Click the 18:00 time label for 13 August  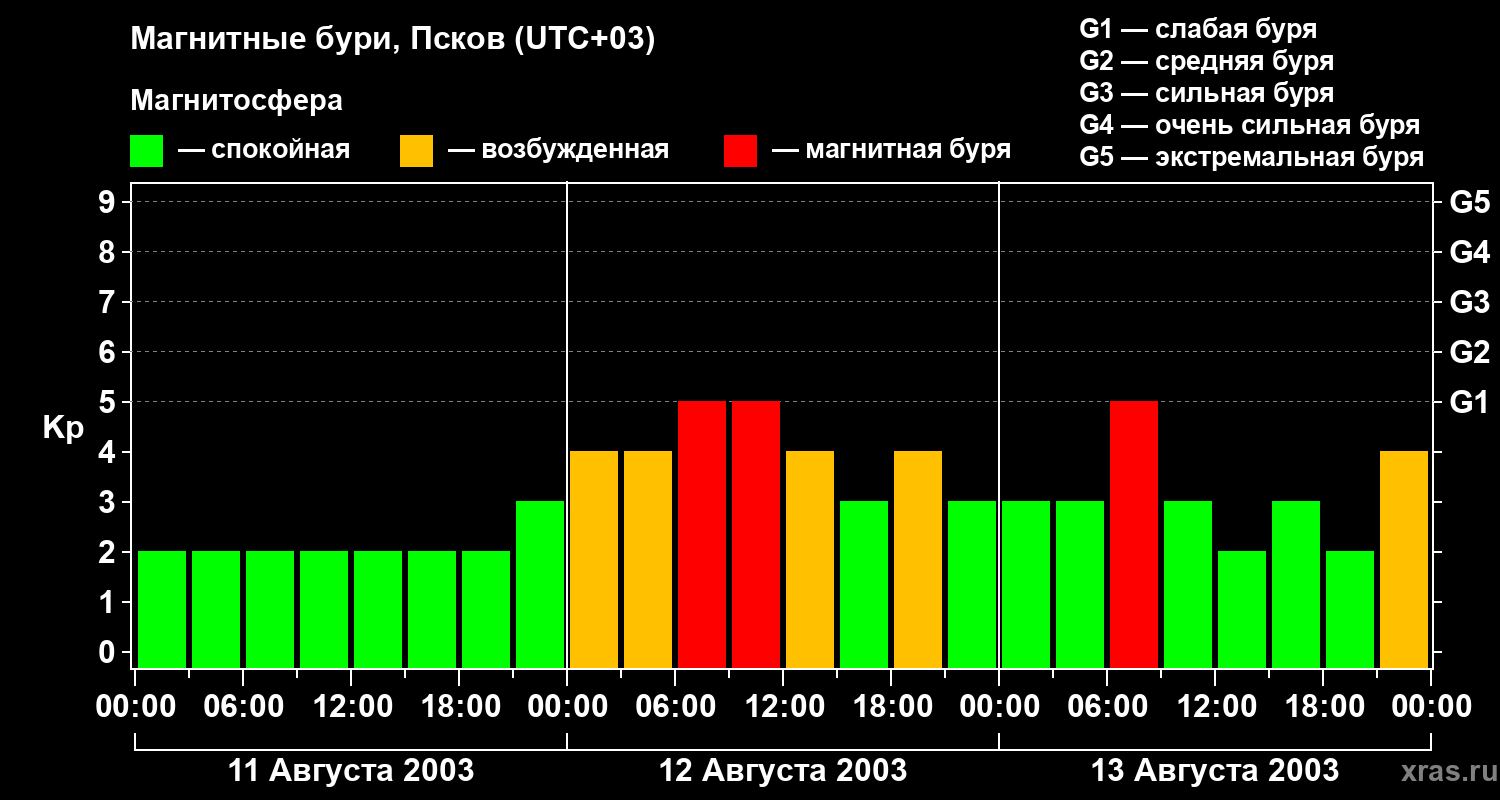1323,707
